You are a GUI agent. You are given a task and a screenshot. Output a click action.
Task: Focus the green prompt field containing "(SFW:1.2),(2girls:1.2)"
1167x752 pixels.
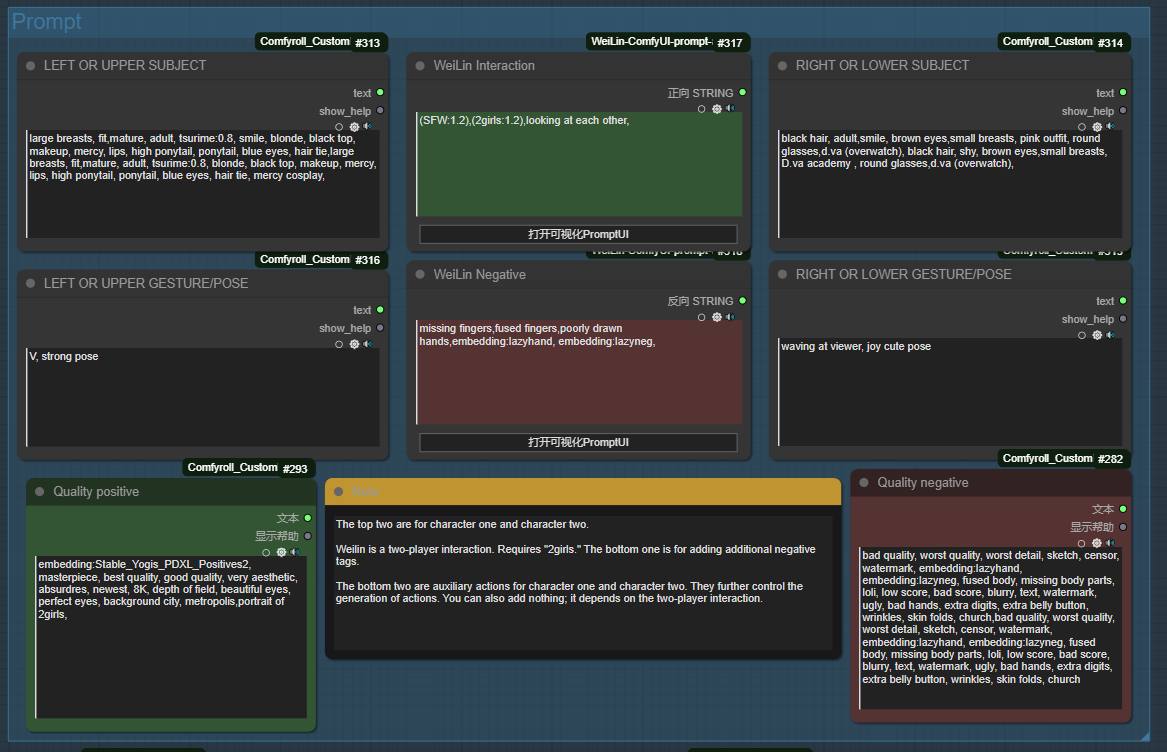point(579,165)
